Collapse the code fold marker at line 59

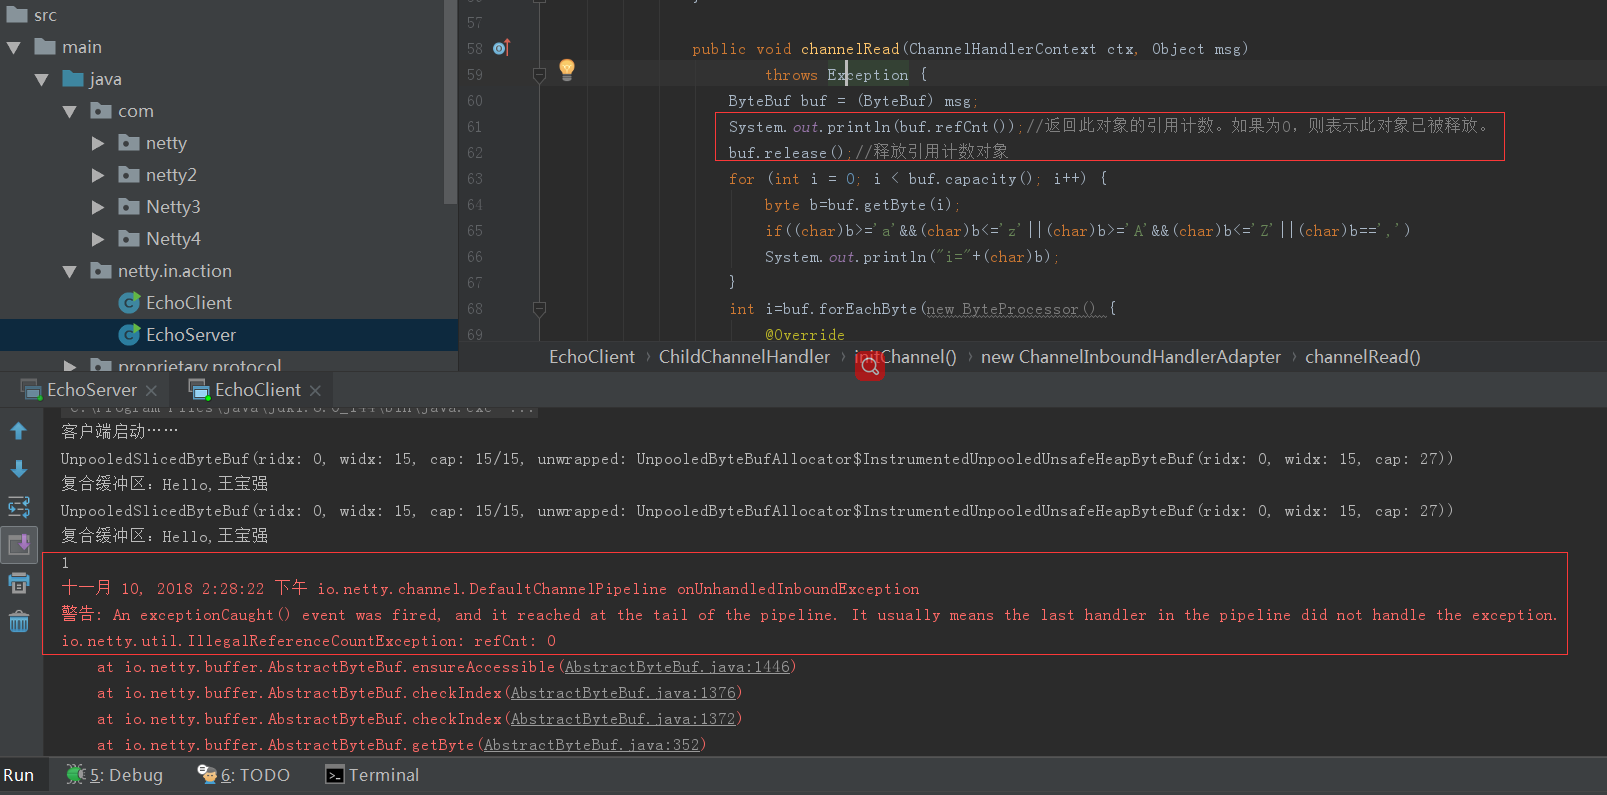(539, 75)
